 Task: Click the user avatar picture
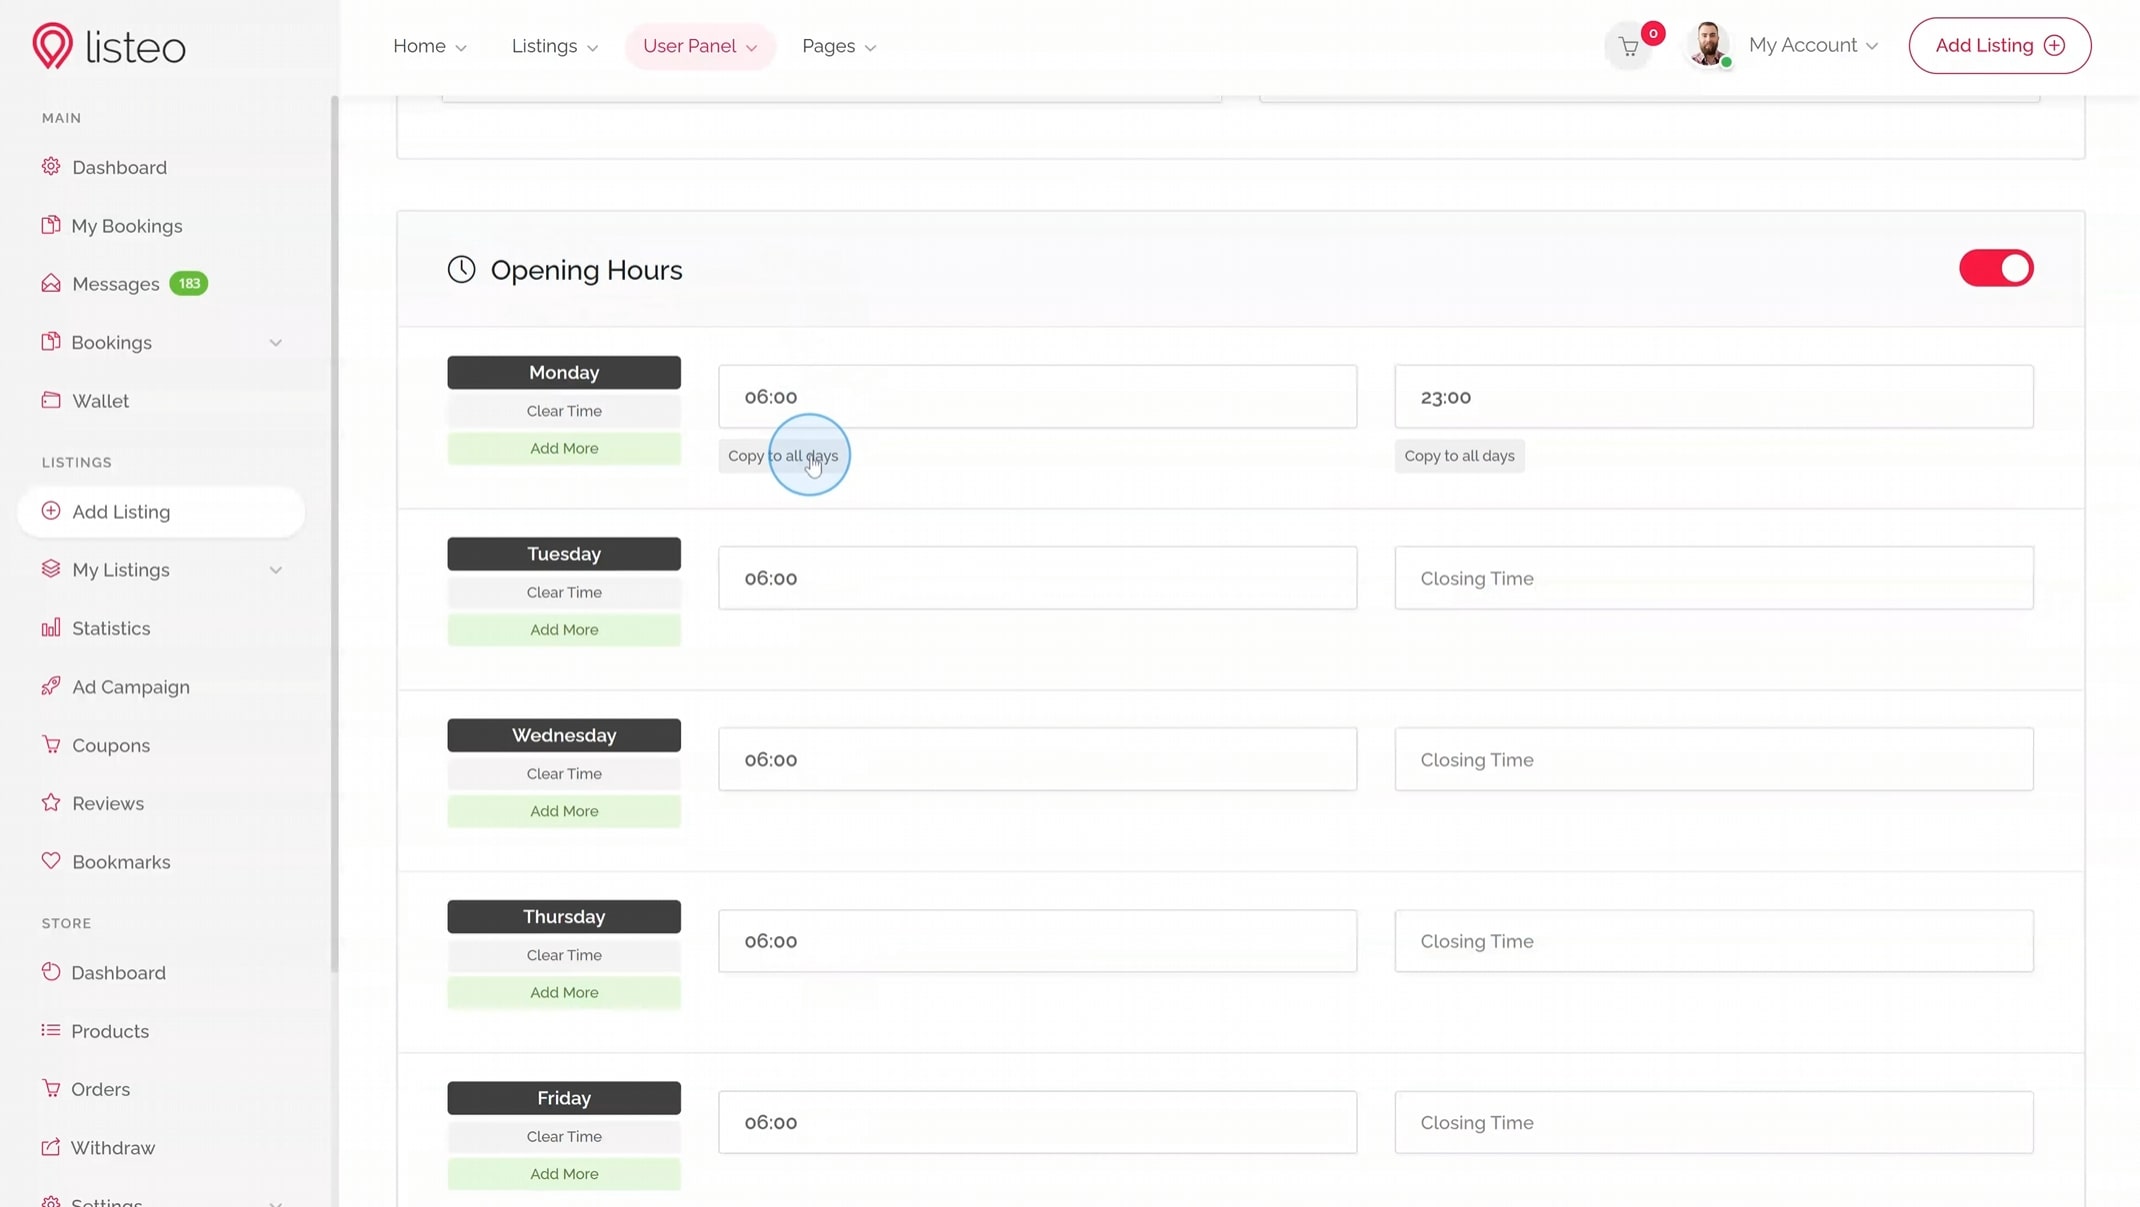[1707, 45]
